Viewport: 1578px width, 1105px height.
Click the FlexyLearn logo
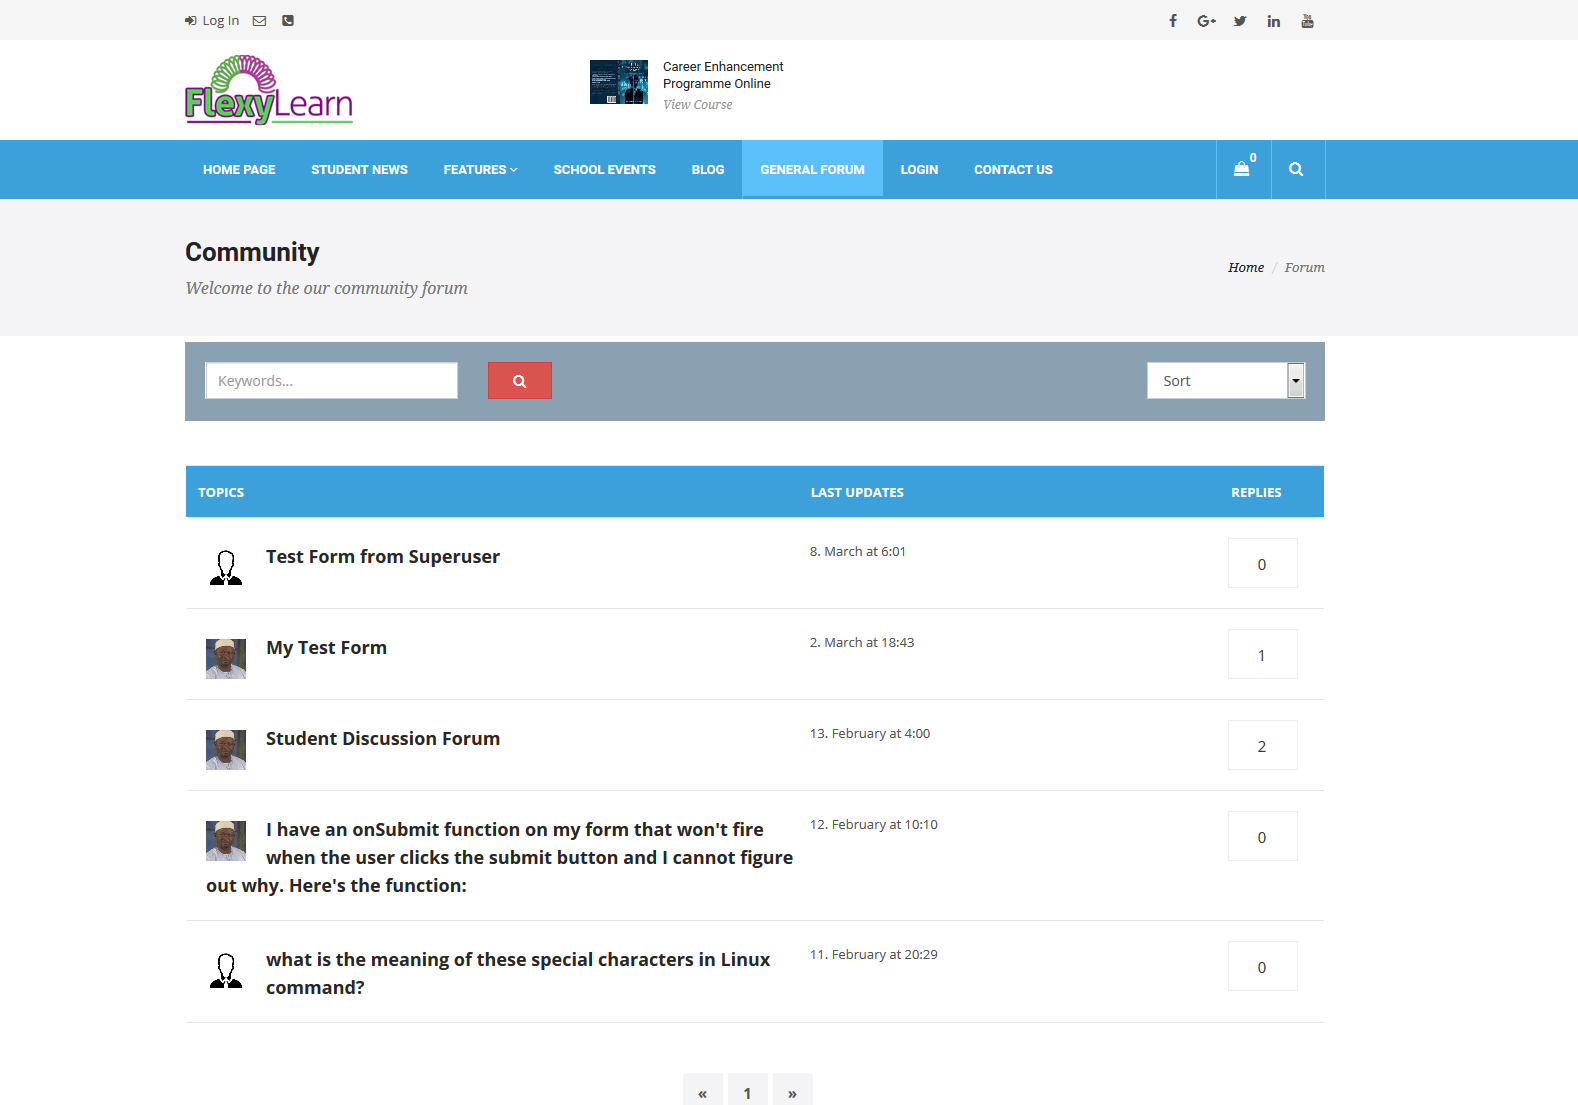(x=269, y=90)
